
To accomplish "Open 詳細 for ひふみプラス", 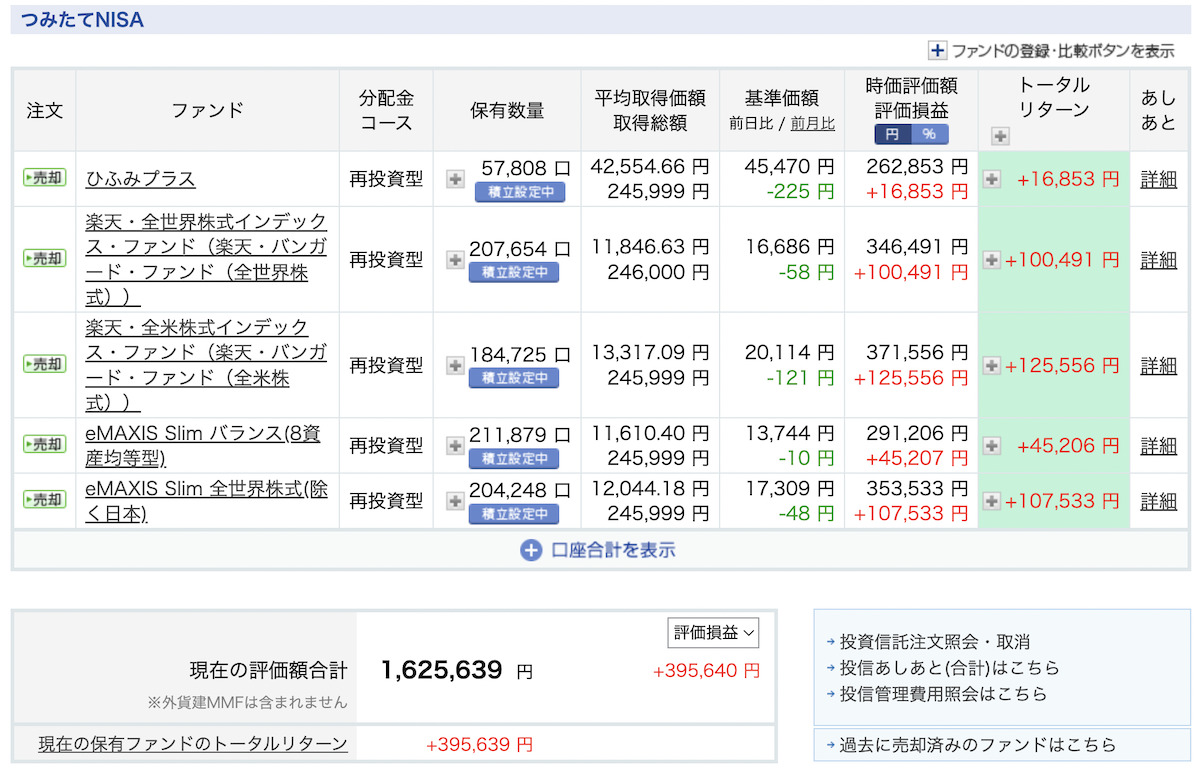I will [x=1159, y=180].
